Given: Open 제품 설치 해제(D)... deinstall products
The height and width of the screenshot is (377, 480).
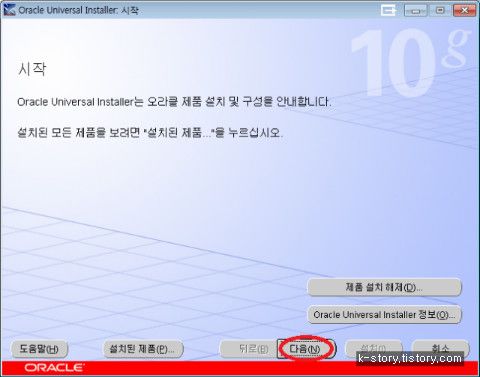Looking at the screenshot, I should pyautogui.click(x=384, y=287).
